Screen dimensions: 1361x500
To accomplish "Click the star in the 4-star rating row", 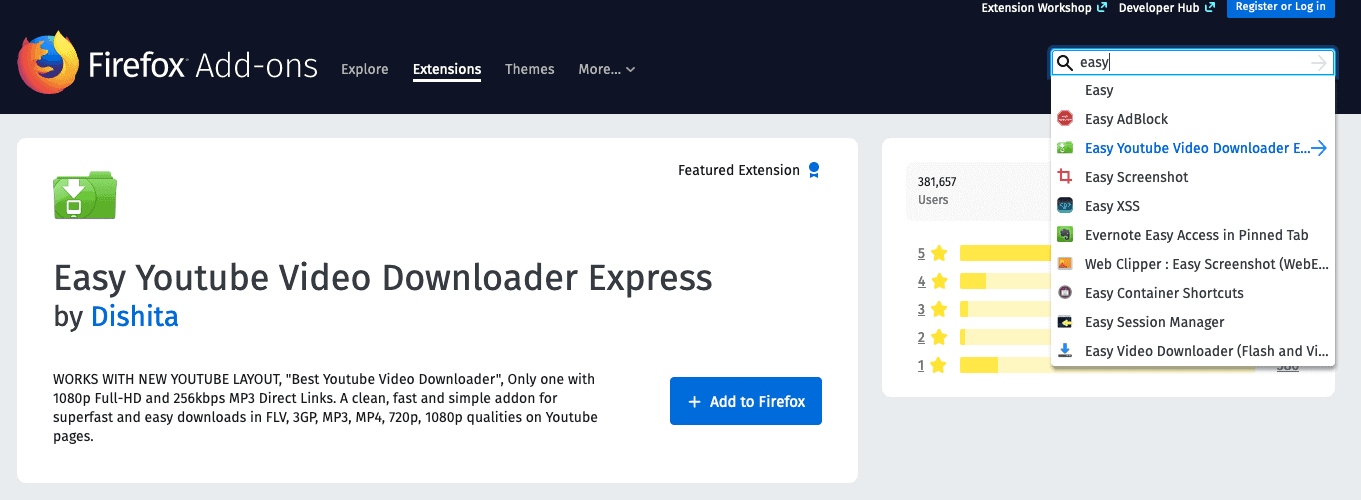I will [x=938, y=281].
